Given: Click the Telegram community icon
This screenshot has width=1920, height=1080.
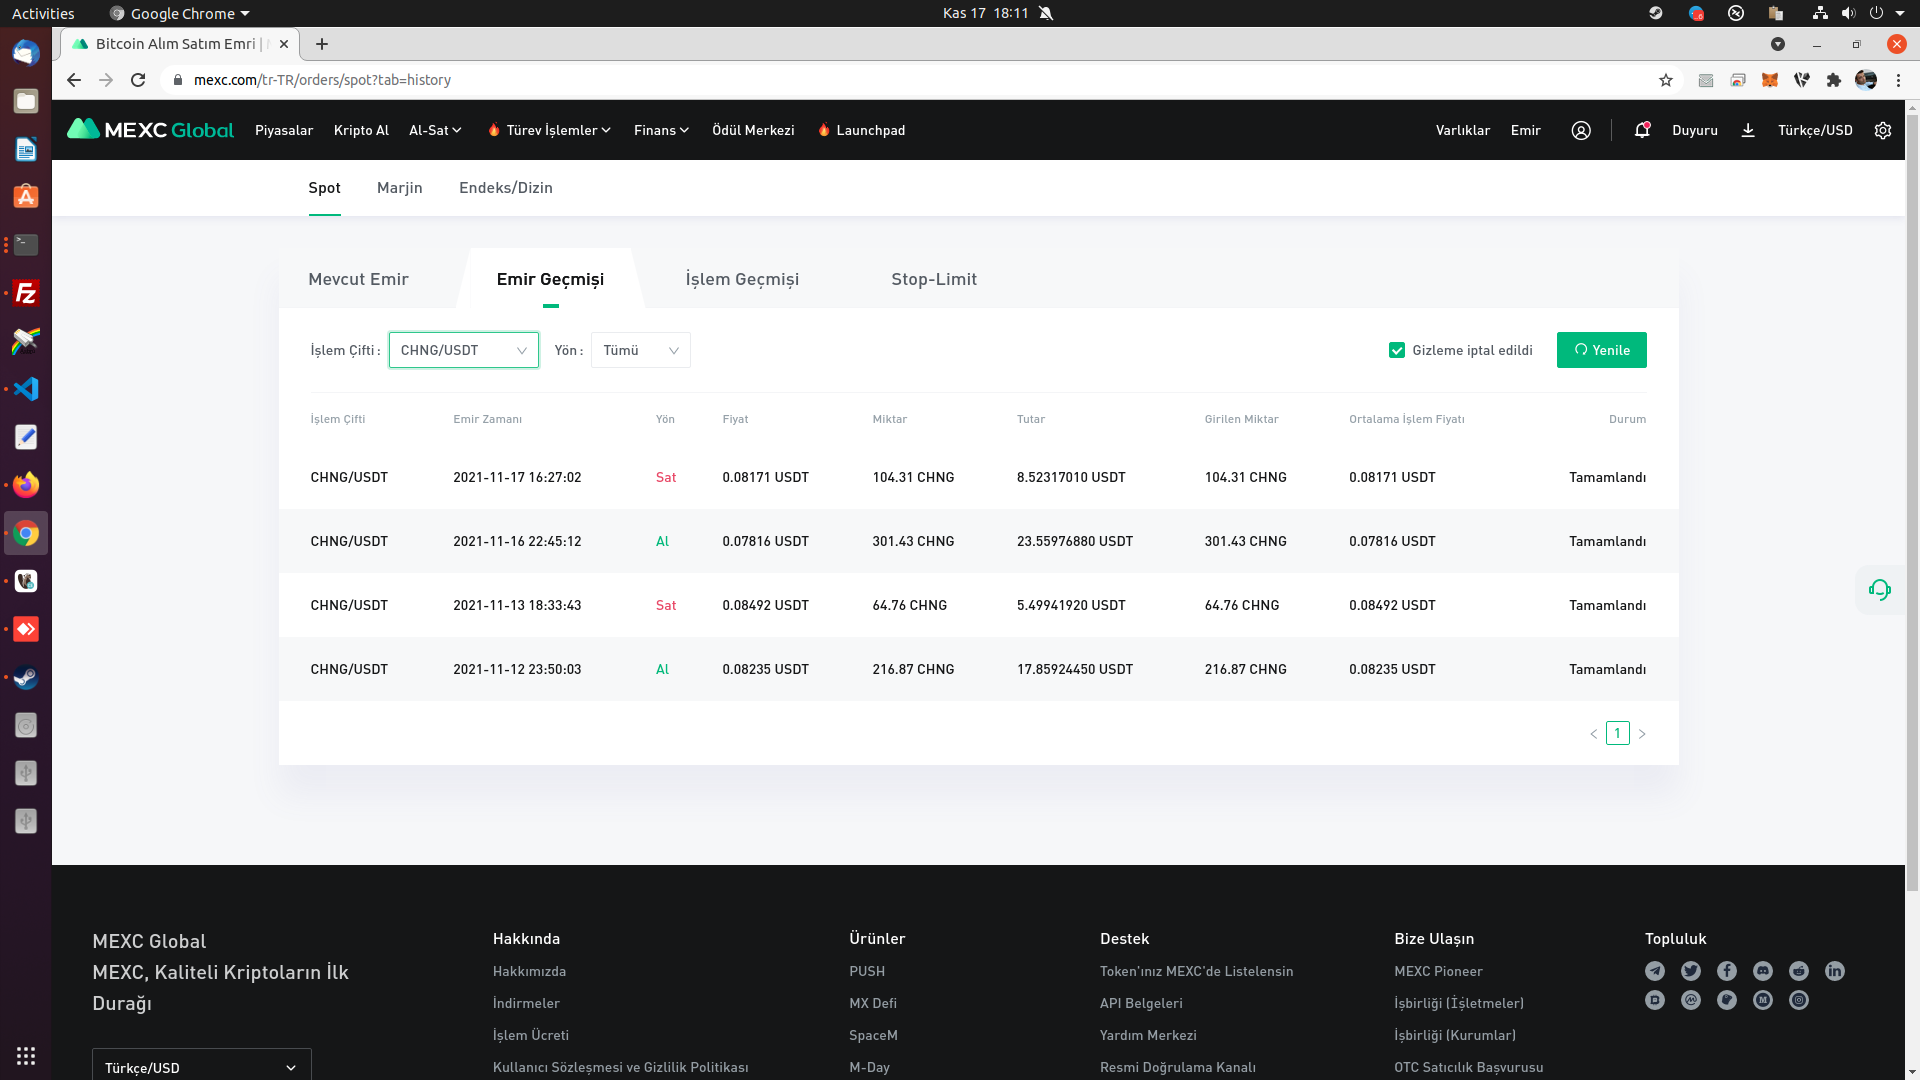Looking at the screenshot, I should (x=1655, y=971).
